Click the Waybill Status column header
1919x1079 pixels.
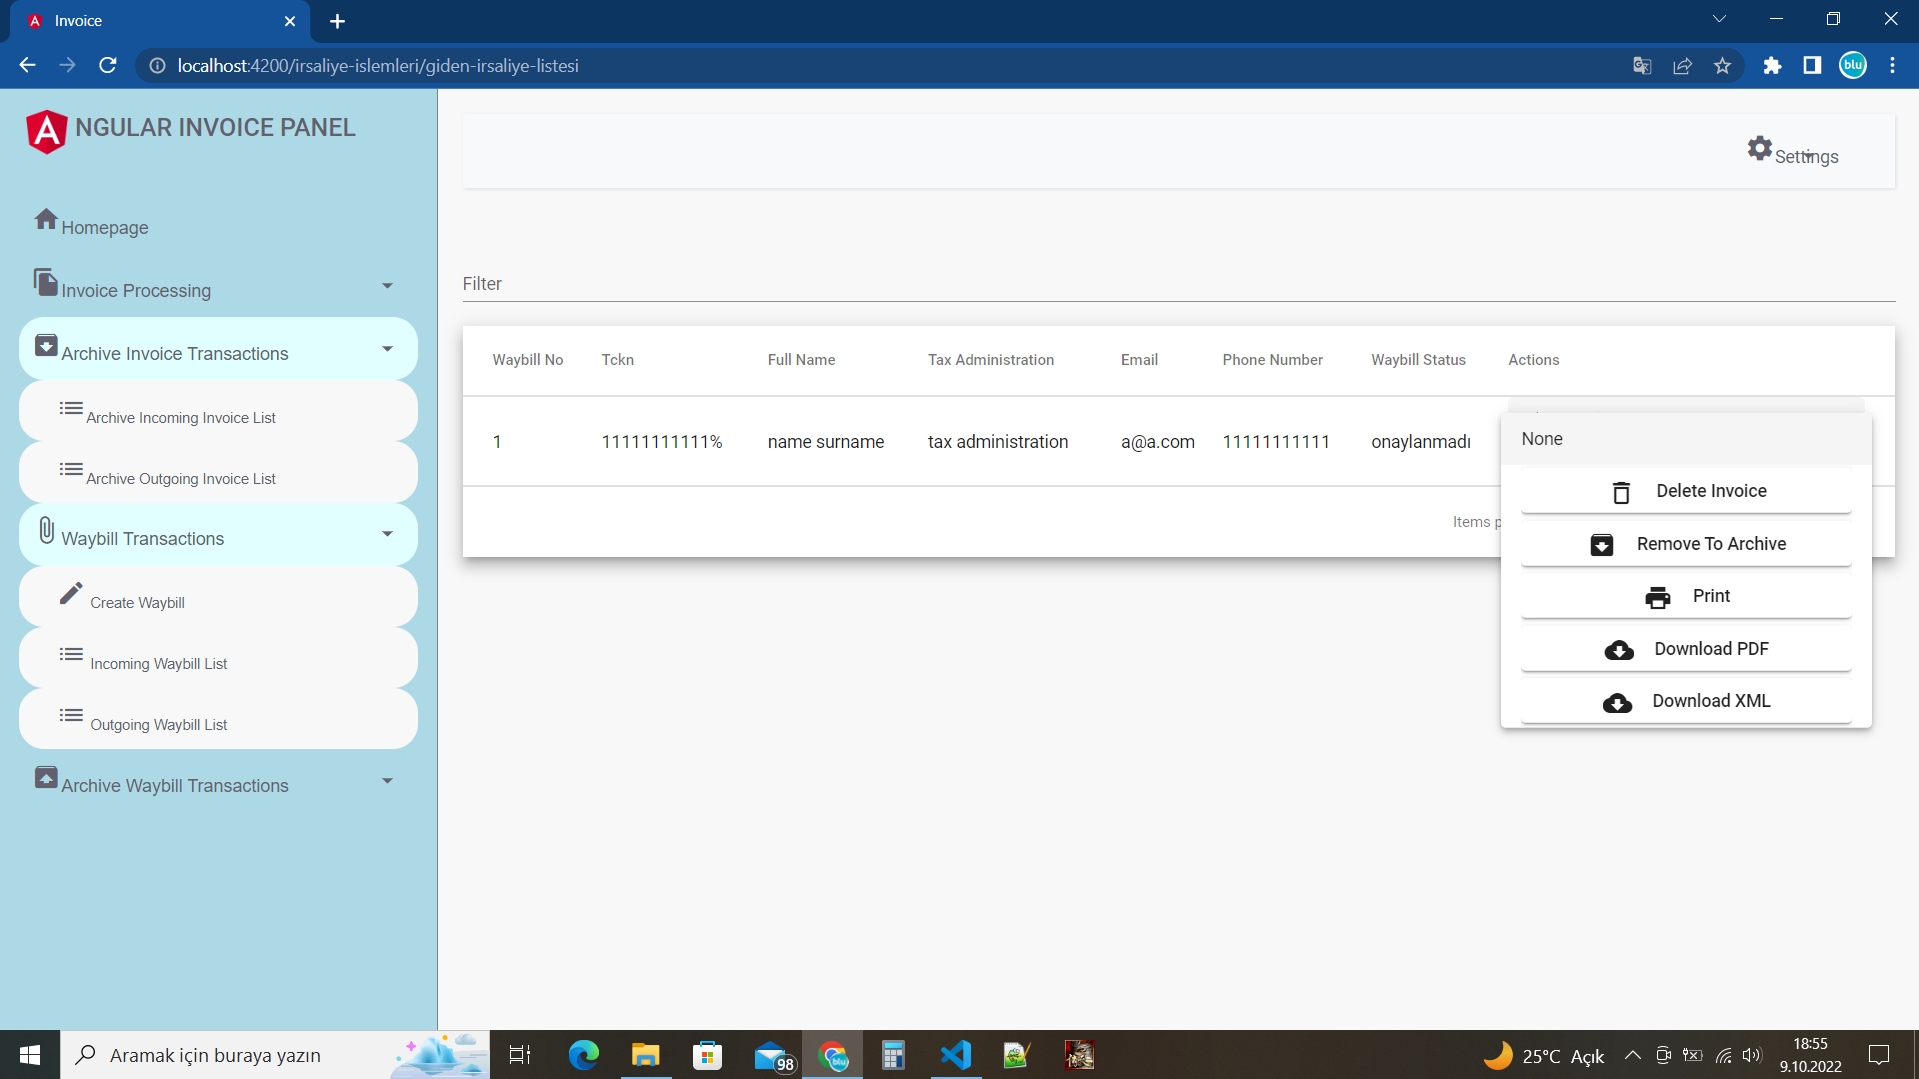[1418, 360]
